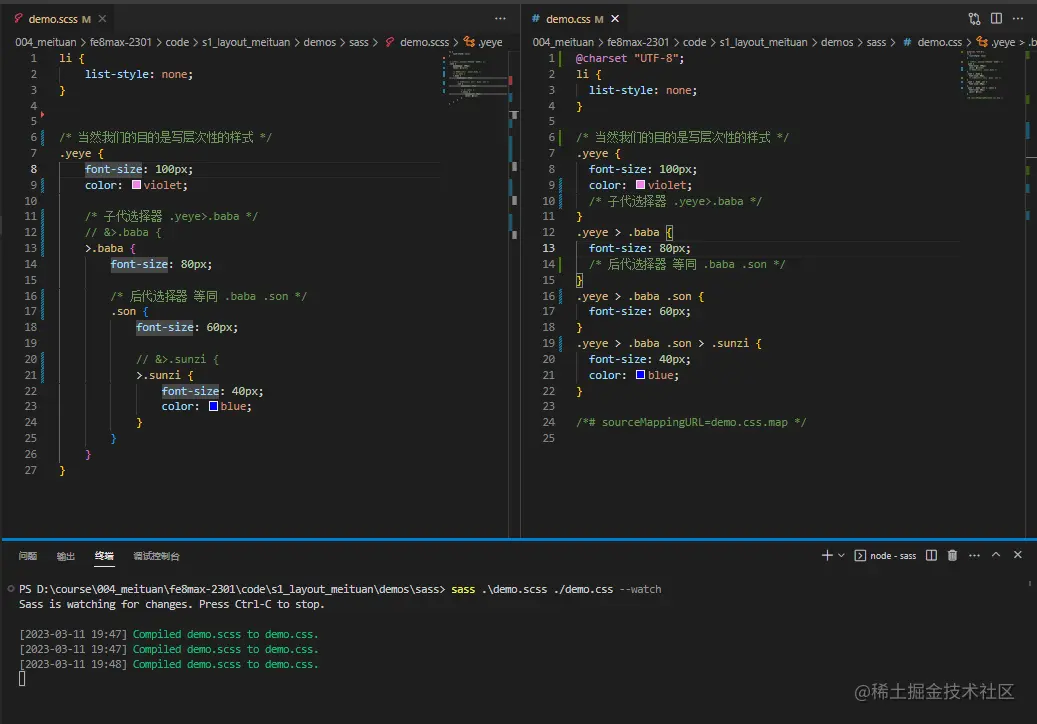Open the 调试控制台 panel tab
This screenshot has height=724, width=1037.
pyautogui.click(x=156, y=556)
